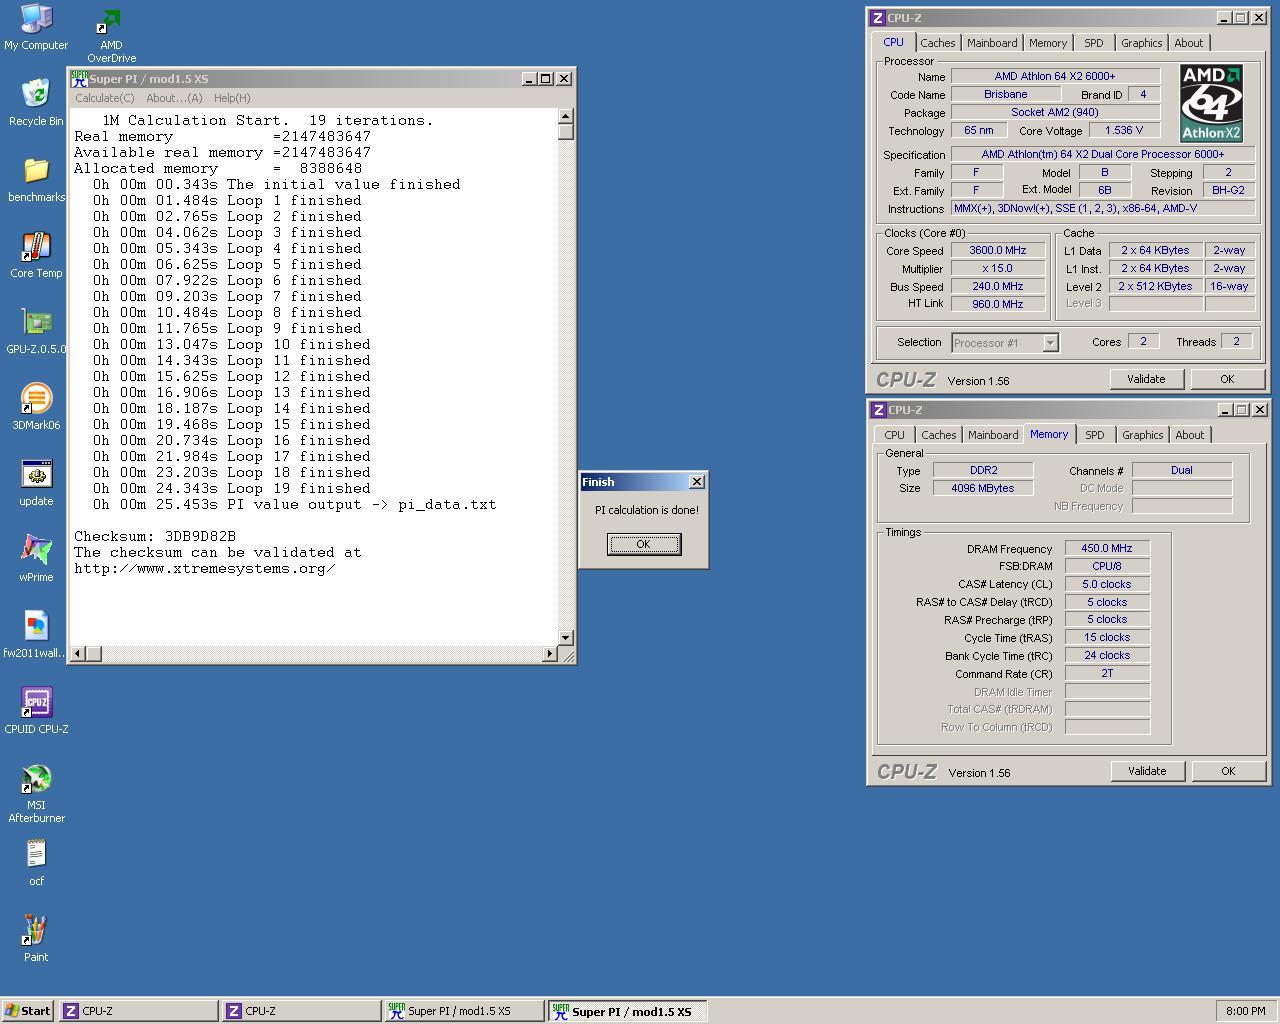Switch to first Super PI taskbar button

click(x=465, y=1011)
